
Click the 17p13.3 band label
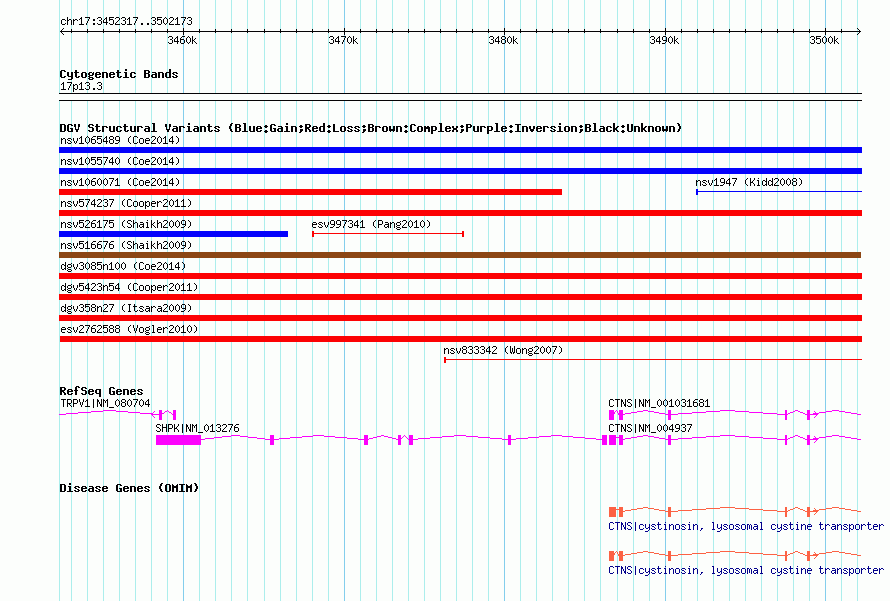[81, 86]
